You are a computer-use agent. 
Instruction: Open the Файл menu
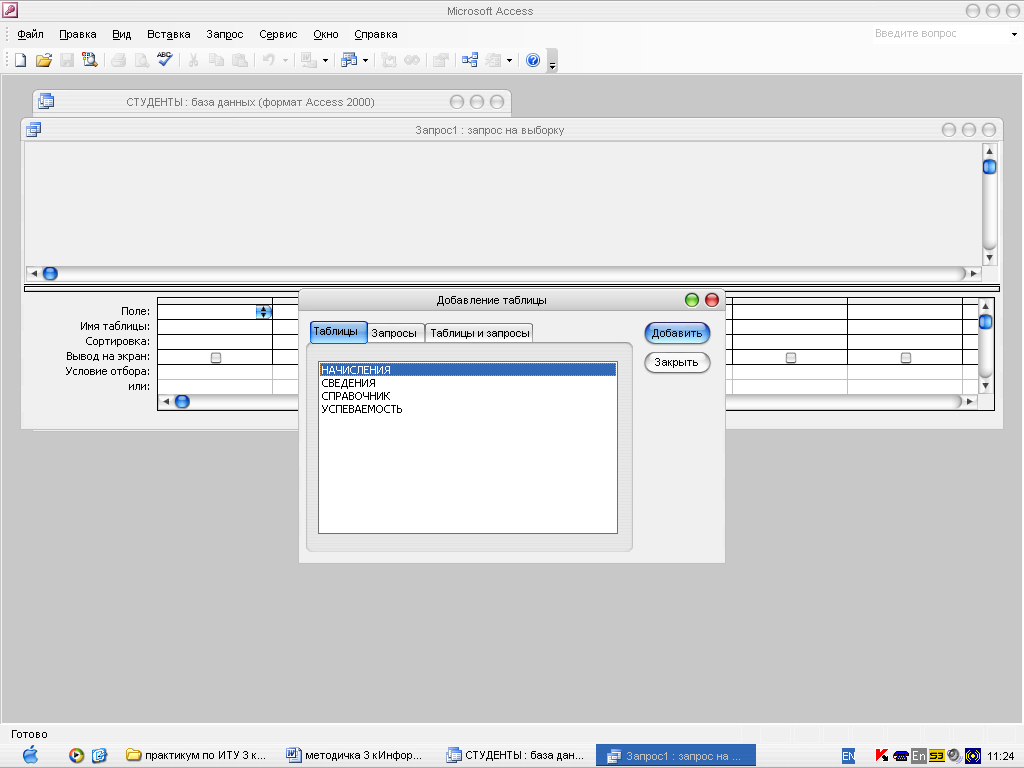point(30,34)
